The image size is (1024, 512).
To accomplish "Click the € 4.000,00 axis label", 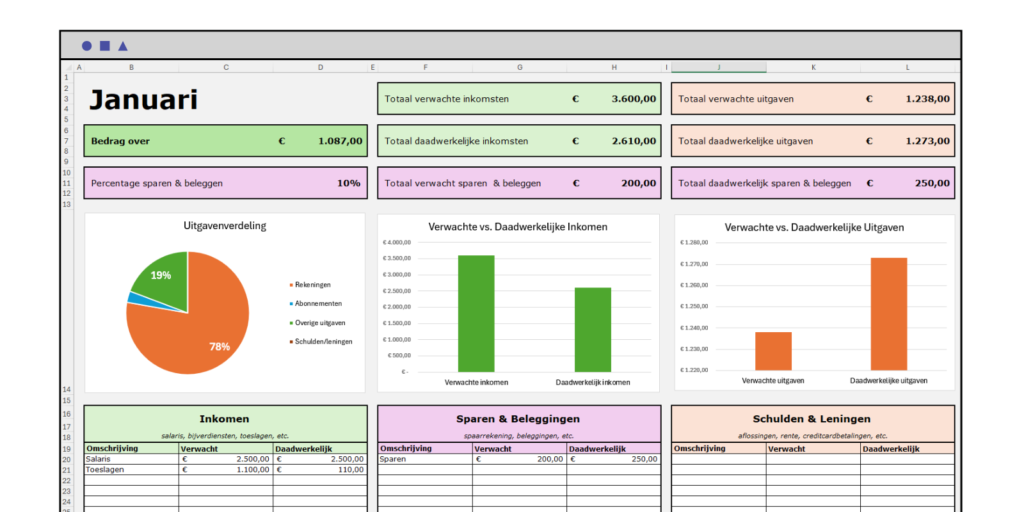I will tap(396, 242).
